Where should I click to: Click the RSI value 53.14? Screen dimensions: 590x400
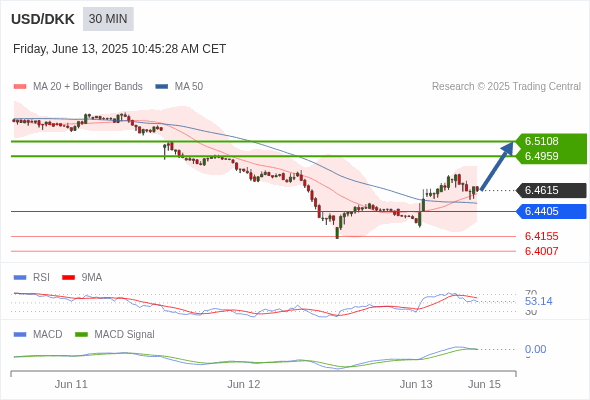[538, 301]
